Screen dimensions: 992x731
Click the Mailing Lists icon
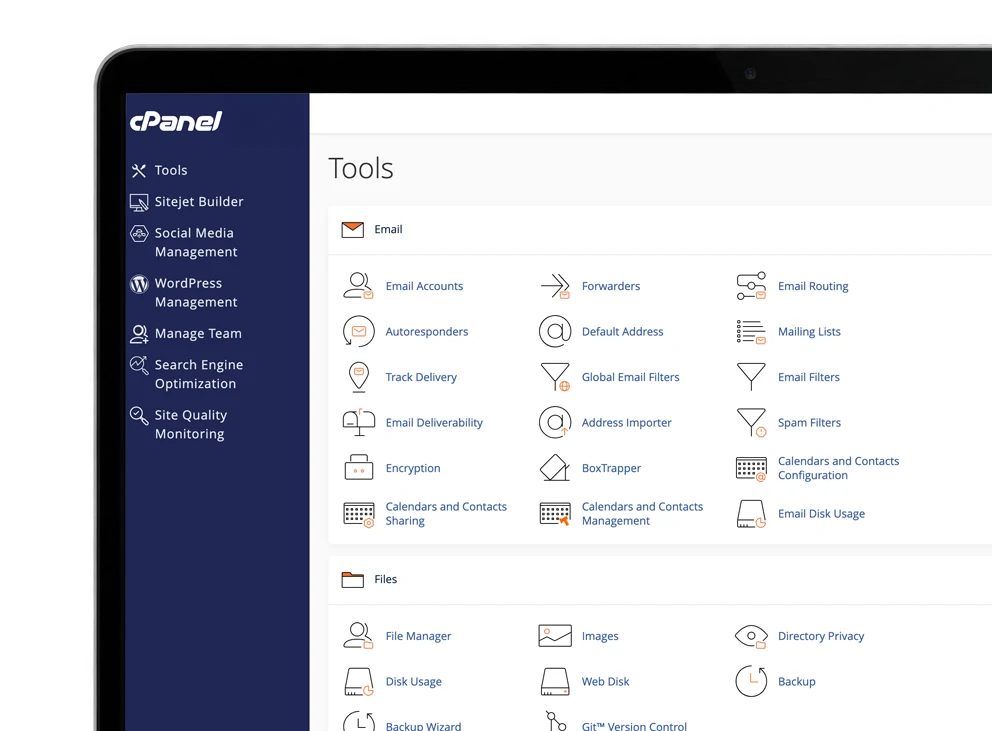751,332
